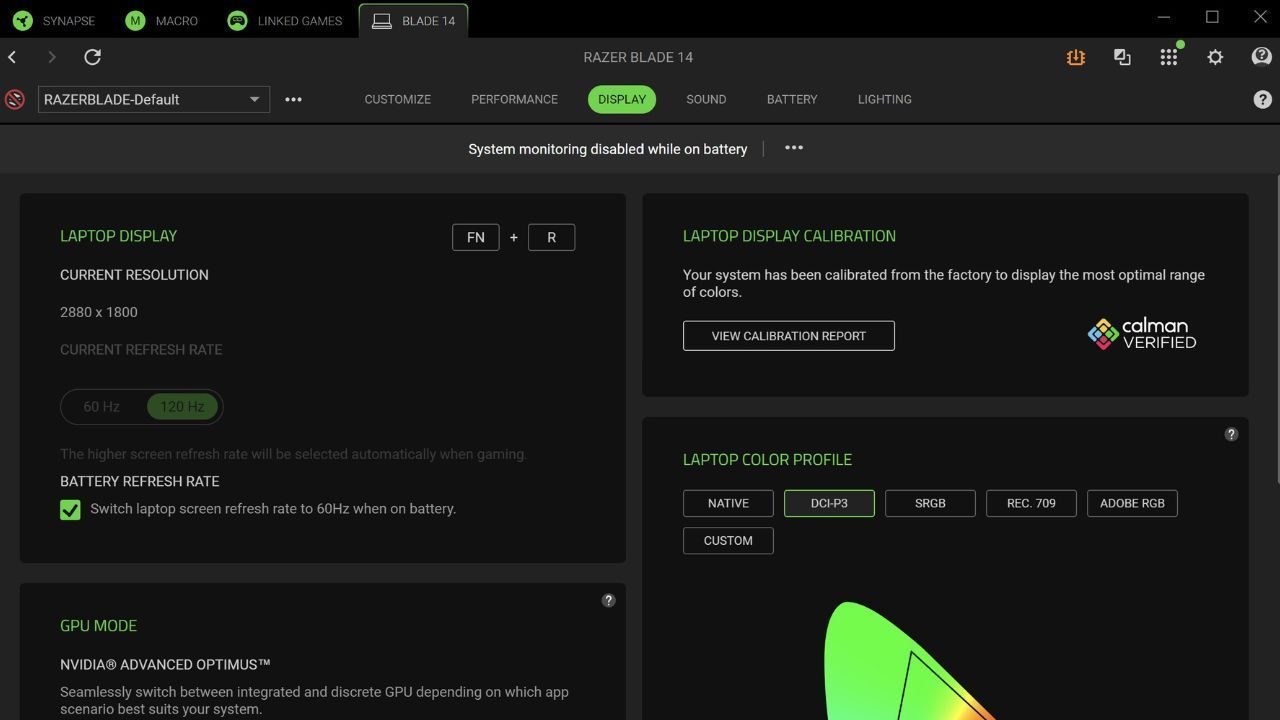
Task: Click View Calibration Report button
Action: click(788, 336)
